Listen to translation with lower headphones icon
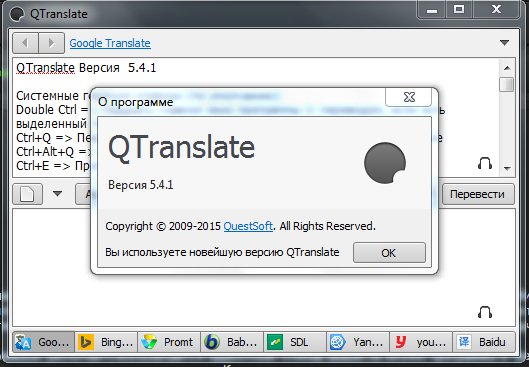The image size is (529, 367). tap(485, 312)
